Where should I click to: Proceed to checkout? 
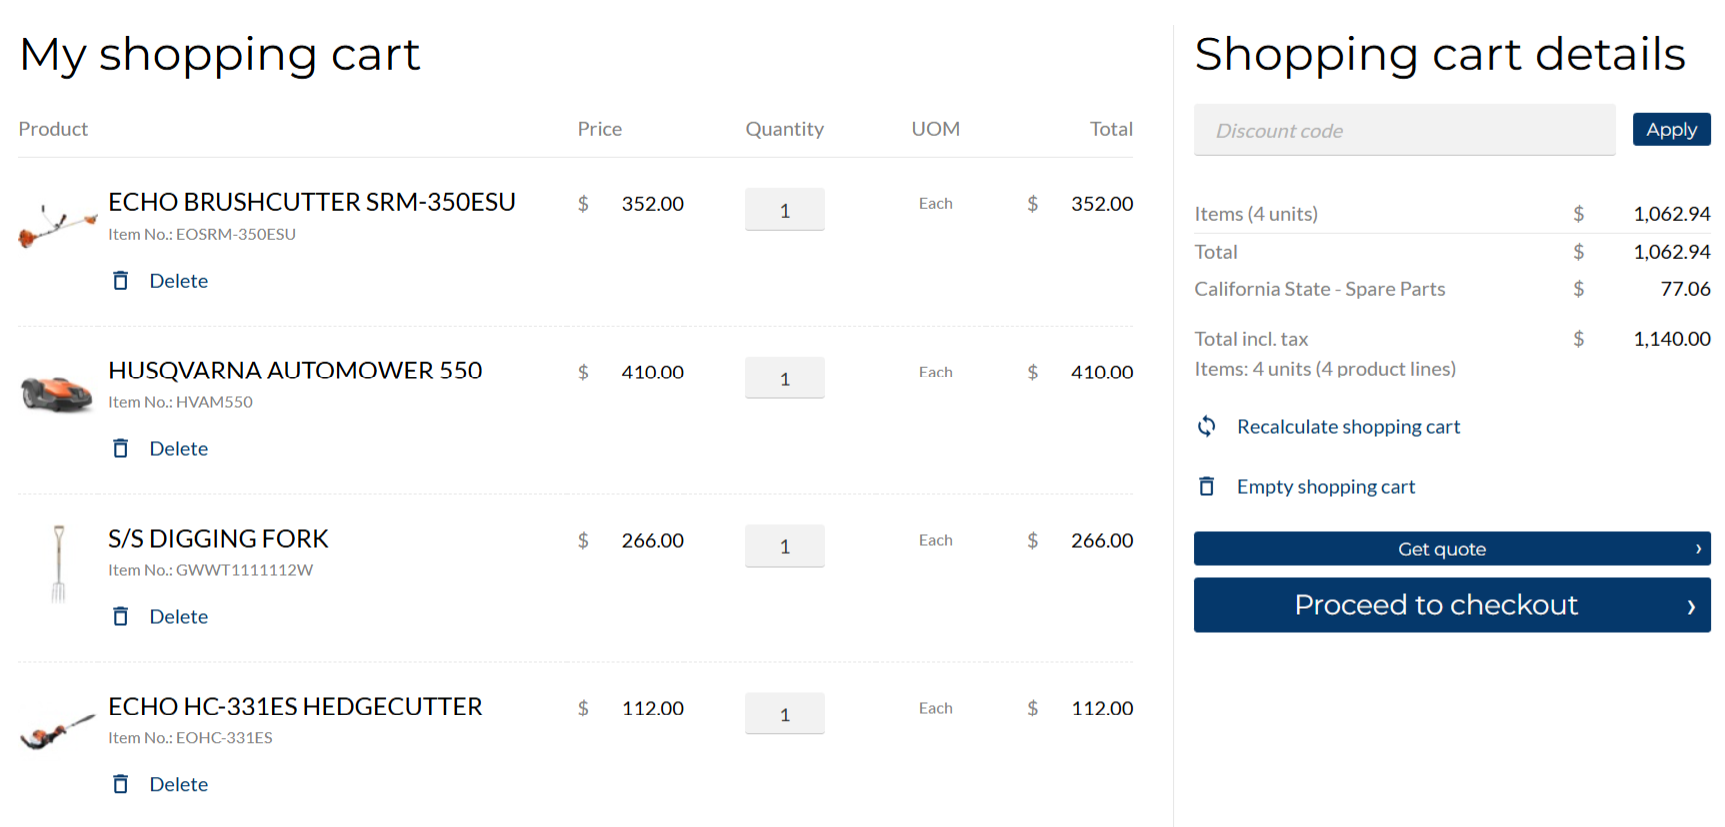[1452, 605]
